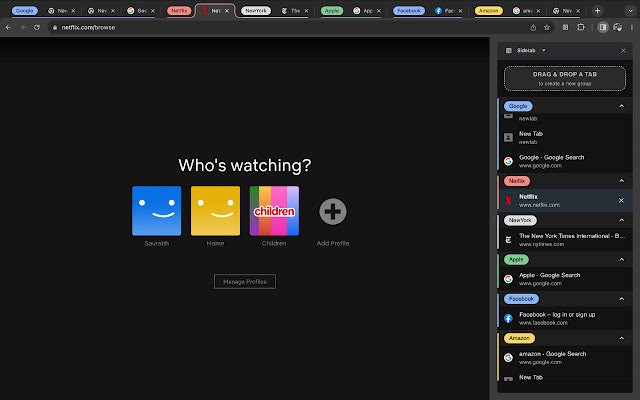Click the share icon in address bar
The image size is (640, 400).
point(533,27)
